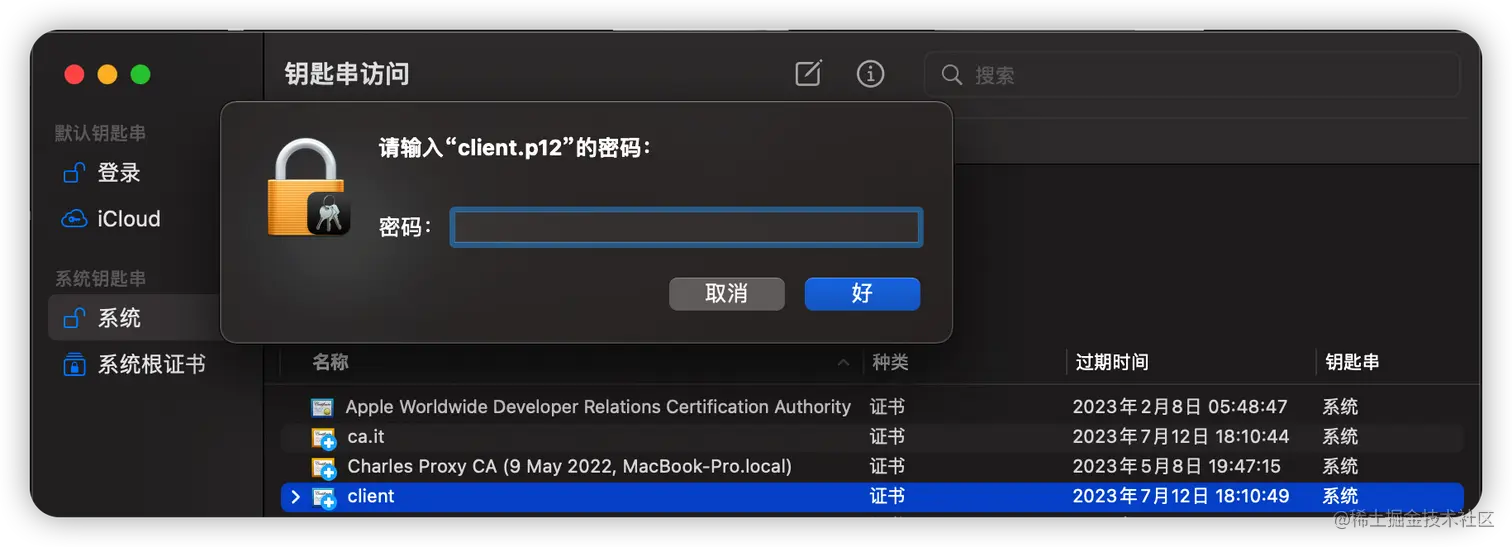Click expiry date 2023年2月8日 05:48:47
Viewport: 1512px width, 547px height.
1180,407
